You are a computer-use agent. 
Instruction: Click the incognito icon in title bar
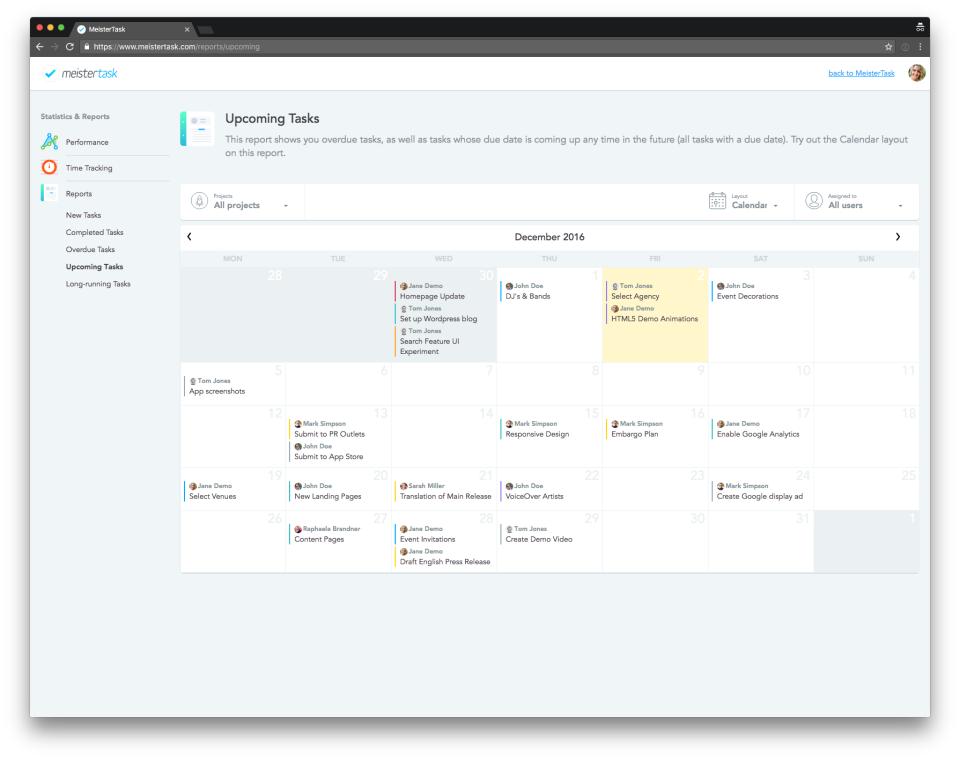(x=920, y=27)
